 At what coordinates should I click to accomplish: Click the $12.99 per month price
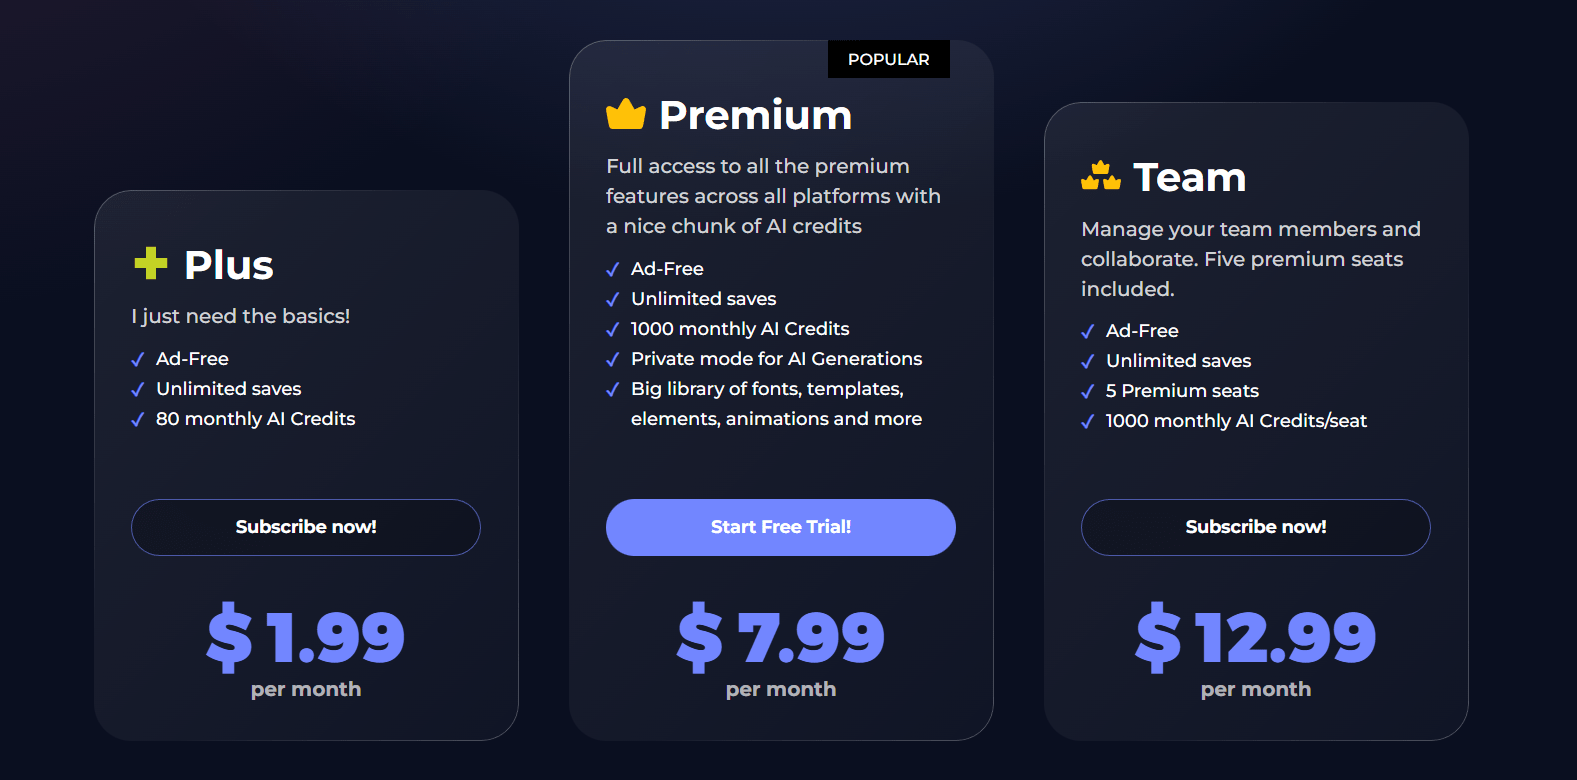1256,637
